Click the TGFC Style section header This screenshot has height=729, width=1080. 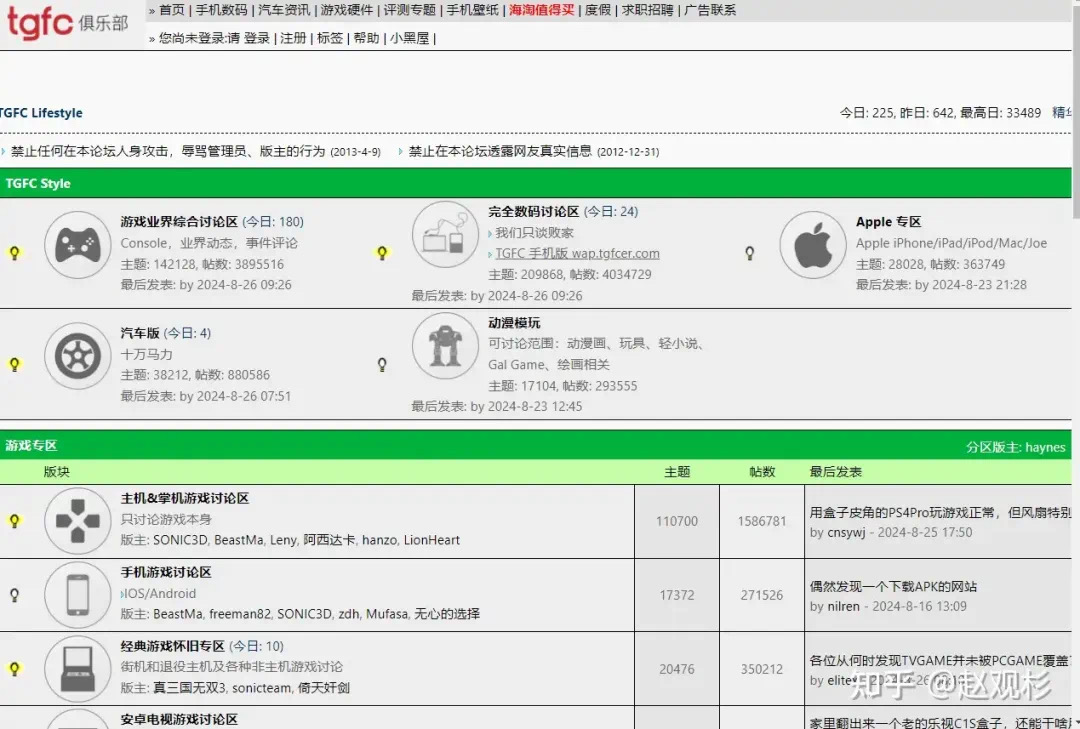(x=38, y=183)
